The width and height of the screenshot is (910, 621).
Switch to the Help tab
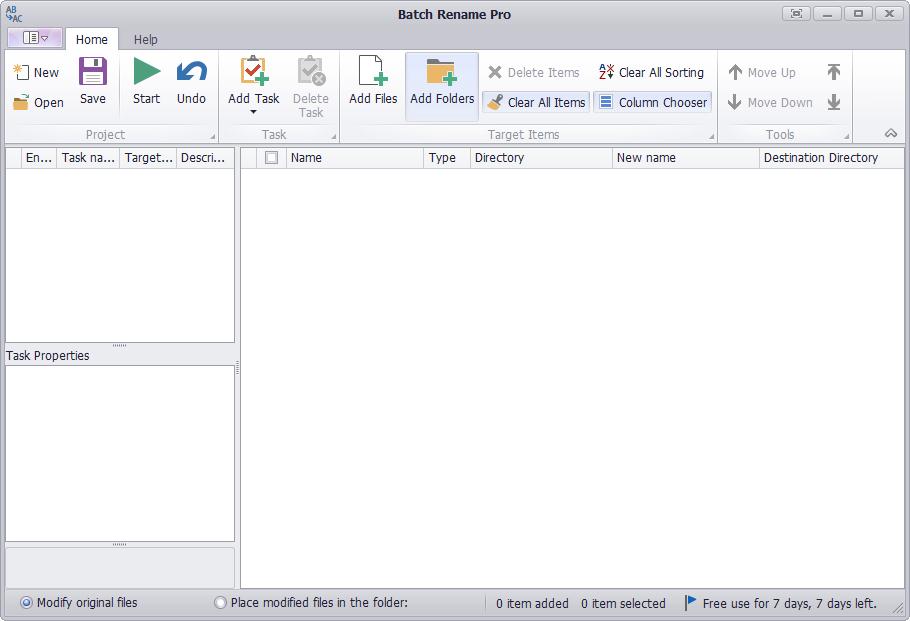tap(146, 39)
